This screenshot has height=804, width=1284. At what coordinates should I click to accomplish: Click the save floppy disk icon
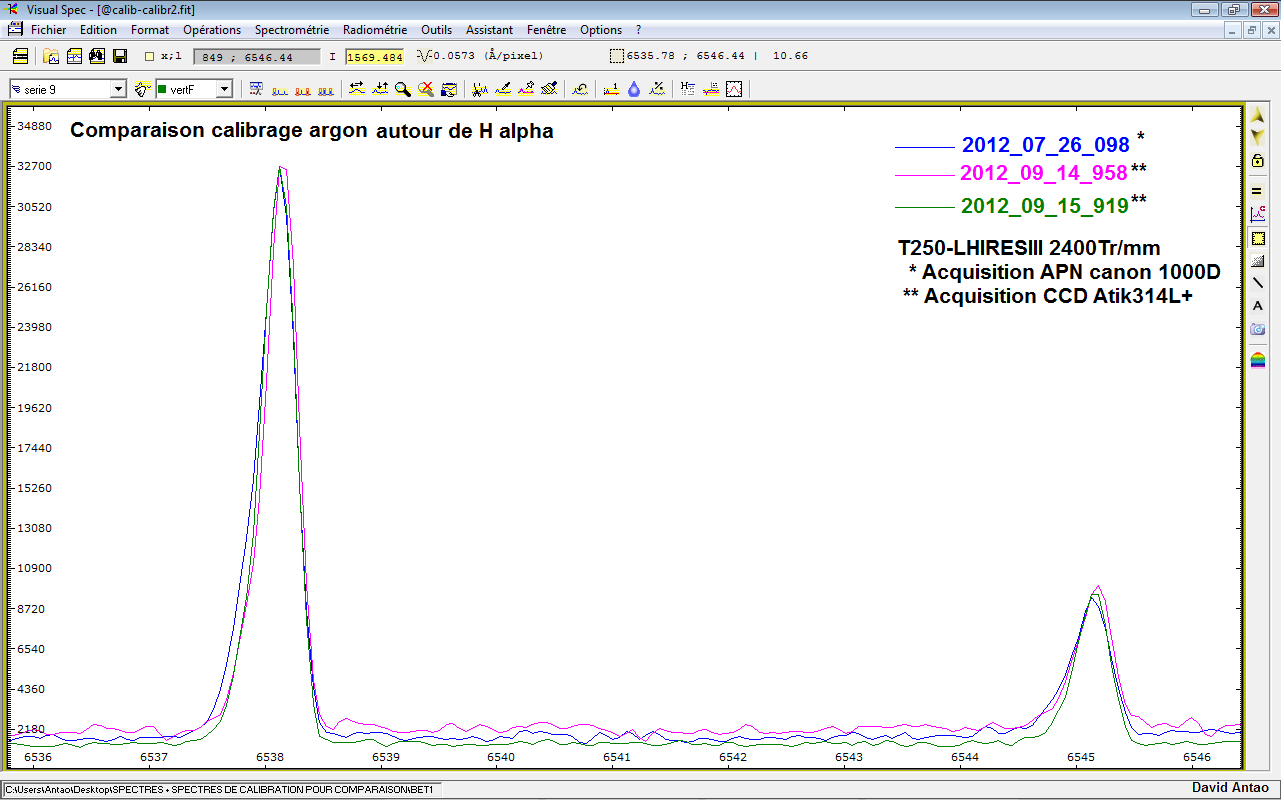[120, 56]
